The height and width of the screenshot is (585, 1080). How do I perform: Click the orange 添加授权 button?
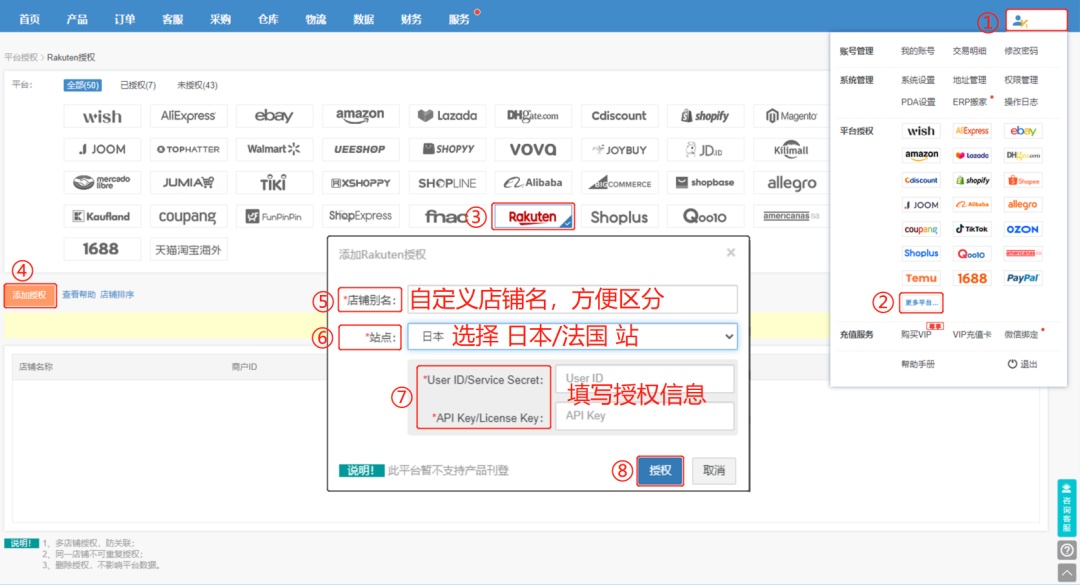[30, 295]
